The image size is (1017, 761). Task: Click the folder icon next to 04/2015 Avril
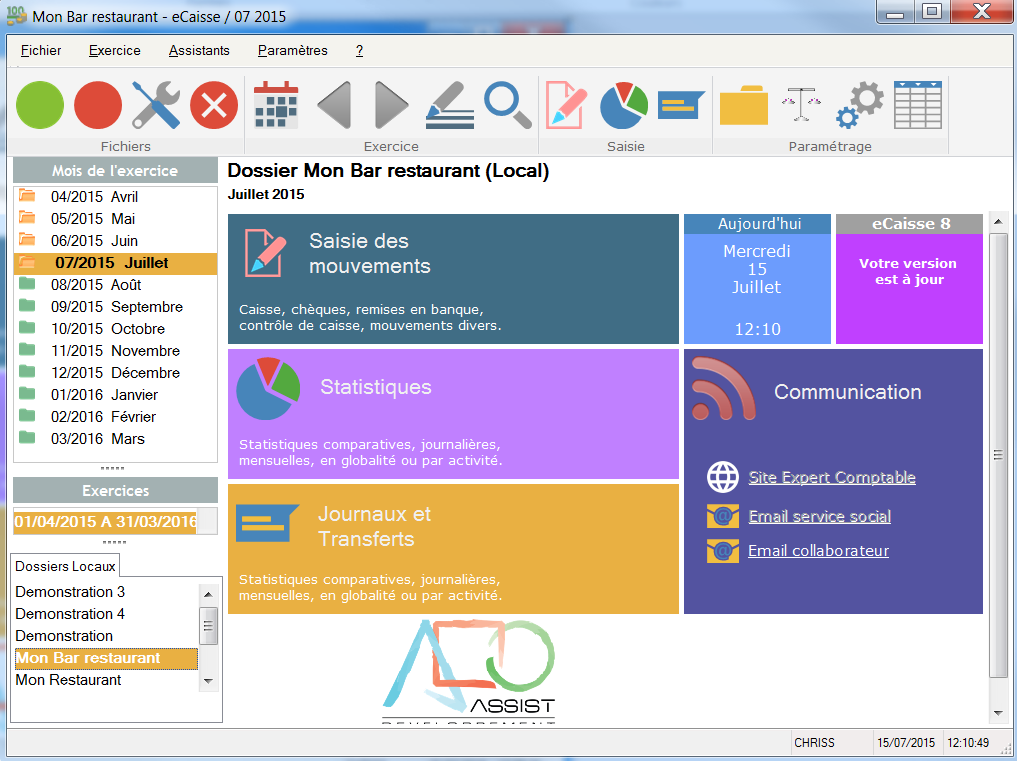27,196
